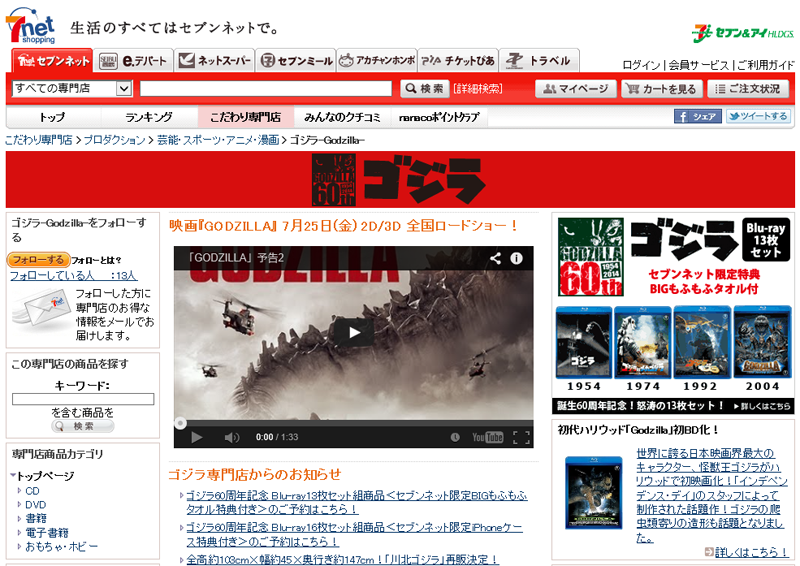Open マイページ button
This screenshot has width=800, height=566.
[576, 89]
